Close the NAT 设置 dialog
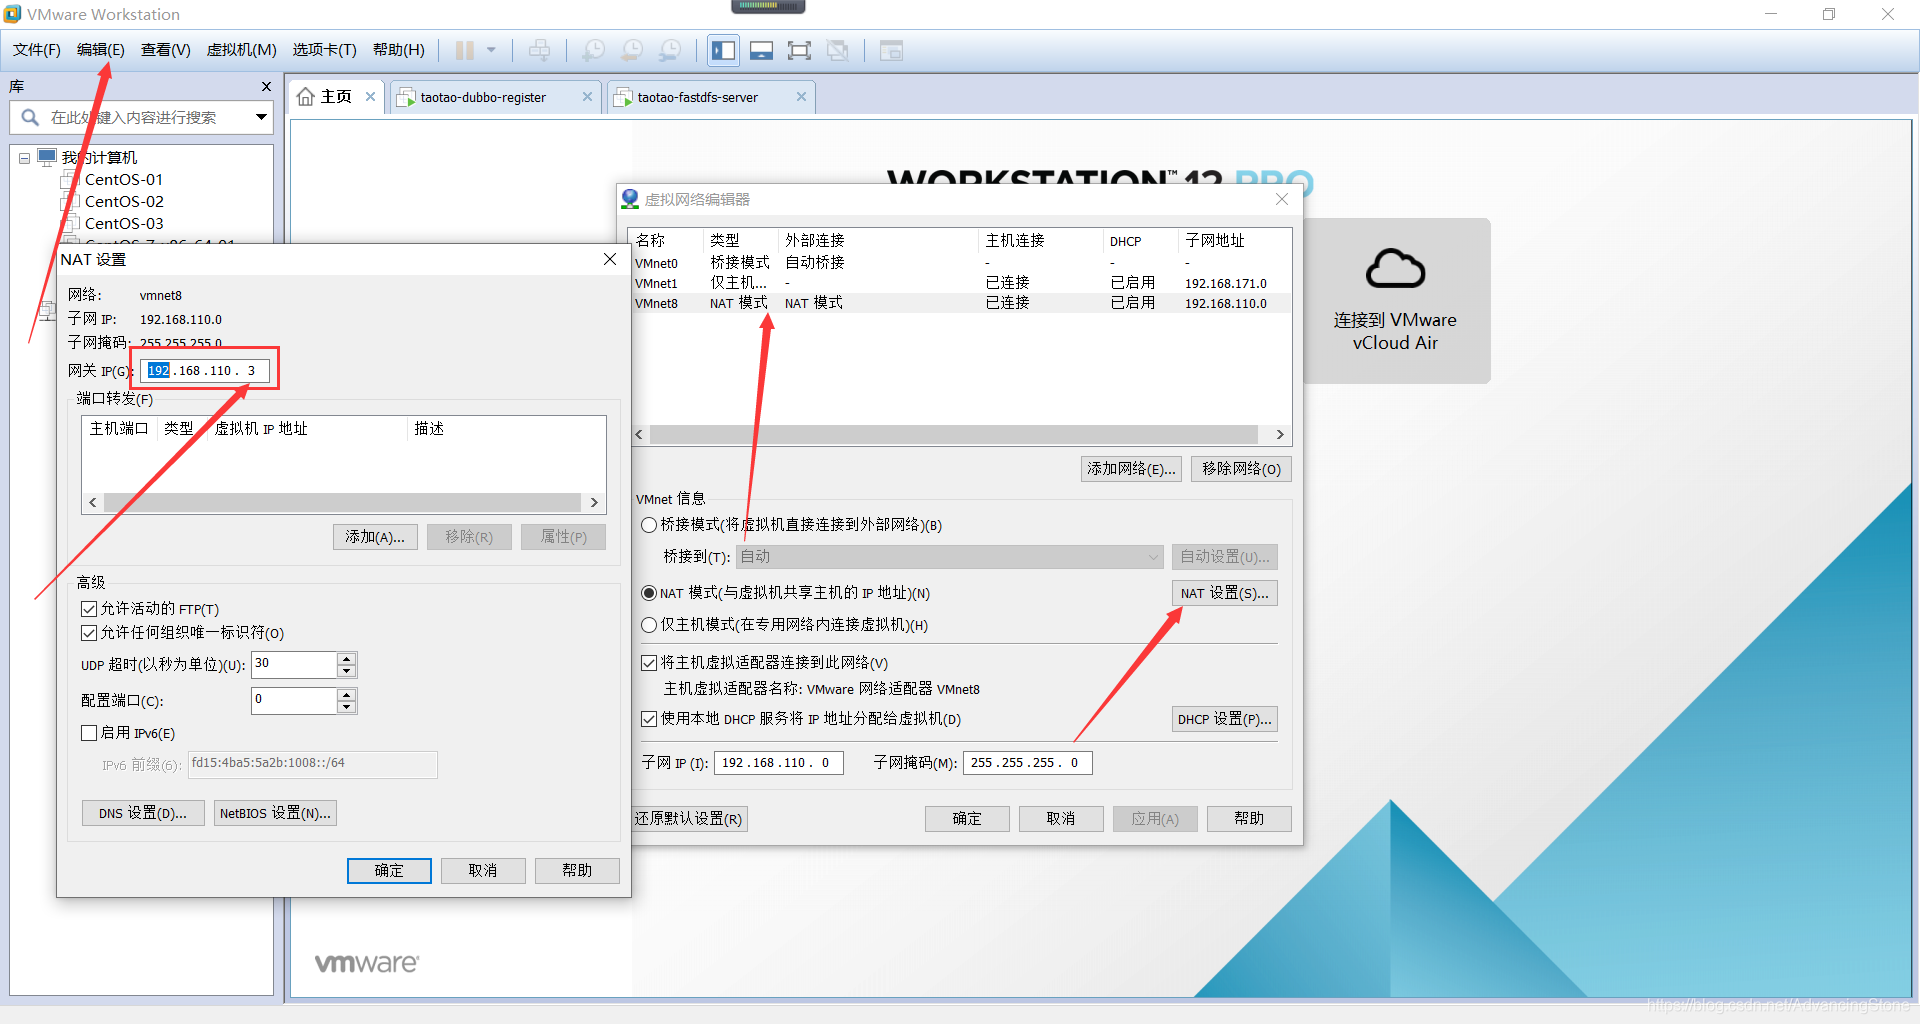The image size is (1920, 1024). (610, 259)
